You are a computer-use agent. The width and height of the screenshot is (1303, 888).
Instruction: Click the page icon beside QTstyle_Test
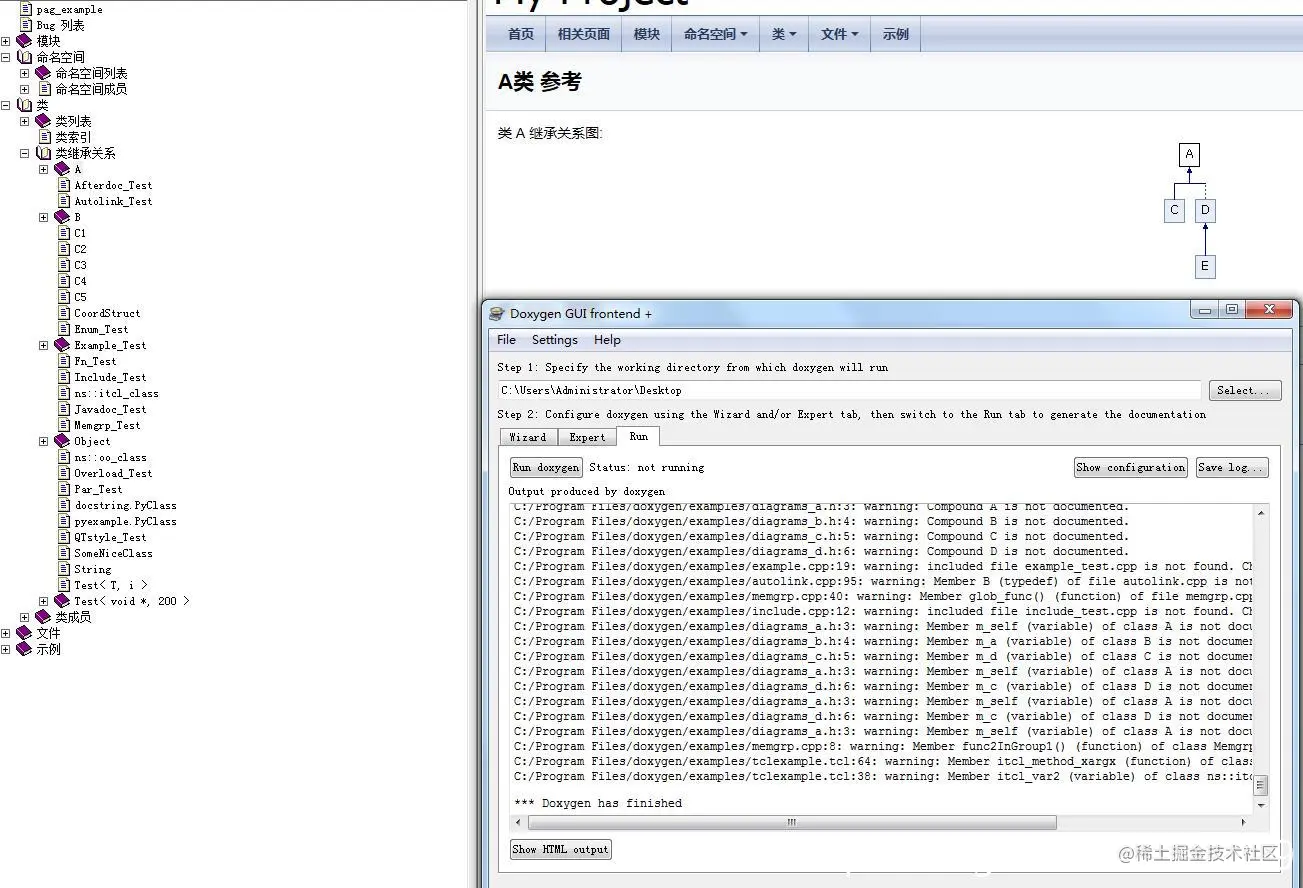[64, 537]
